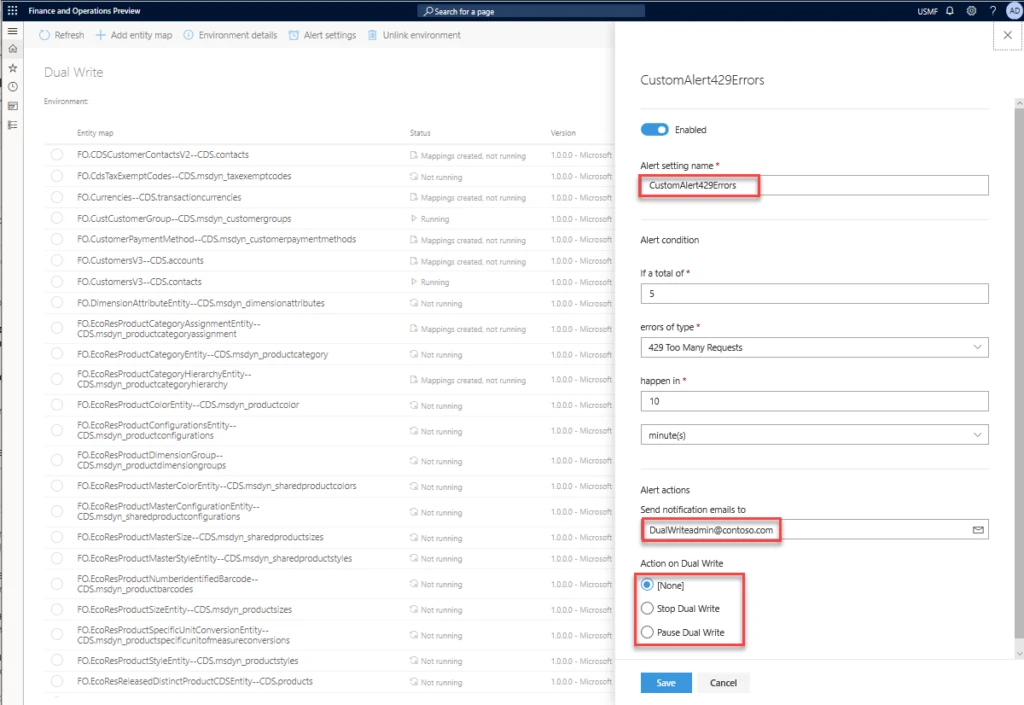The image size is (1024, 705).
Task: Collapse navigation with the hamburger menu icon
Action: pos(13,32)
